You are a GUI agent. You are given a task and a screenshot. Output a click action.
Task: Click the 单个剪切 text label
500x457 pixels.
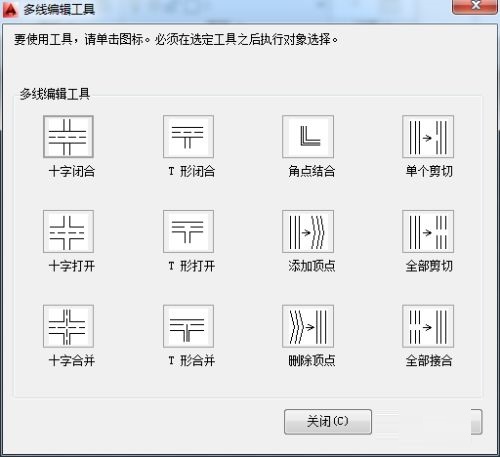tap(429, 172)
